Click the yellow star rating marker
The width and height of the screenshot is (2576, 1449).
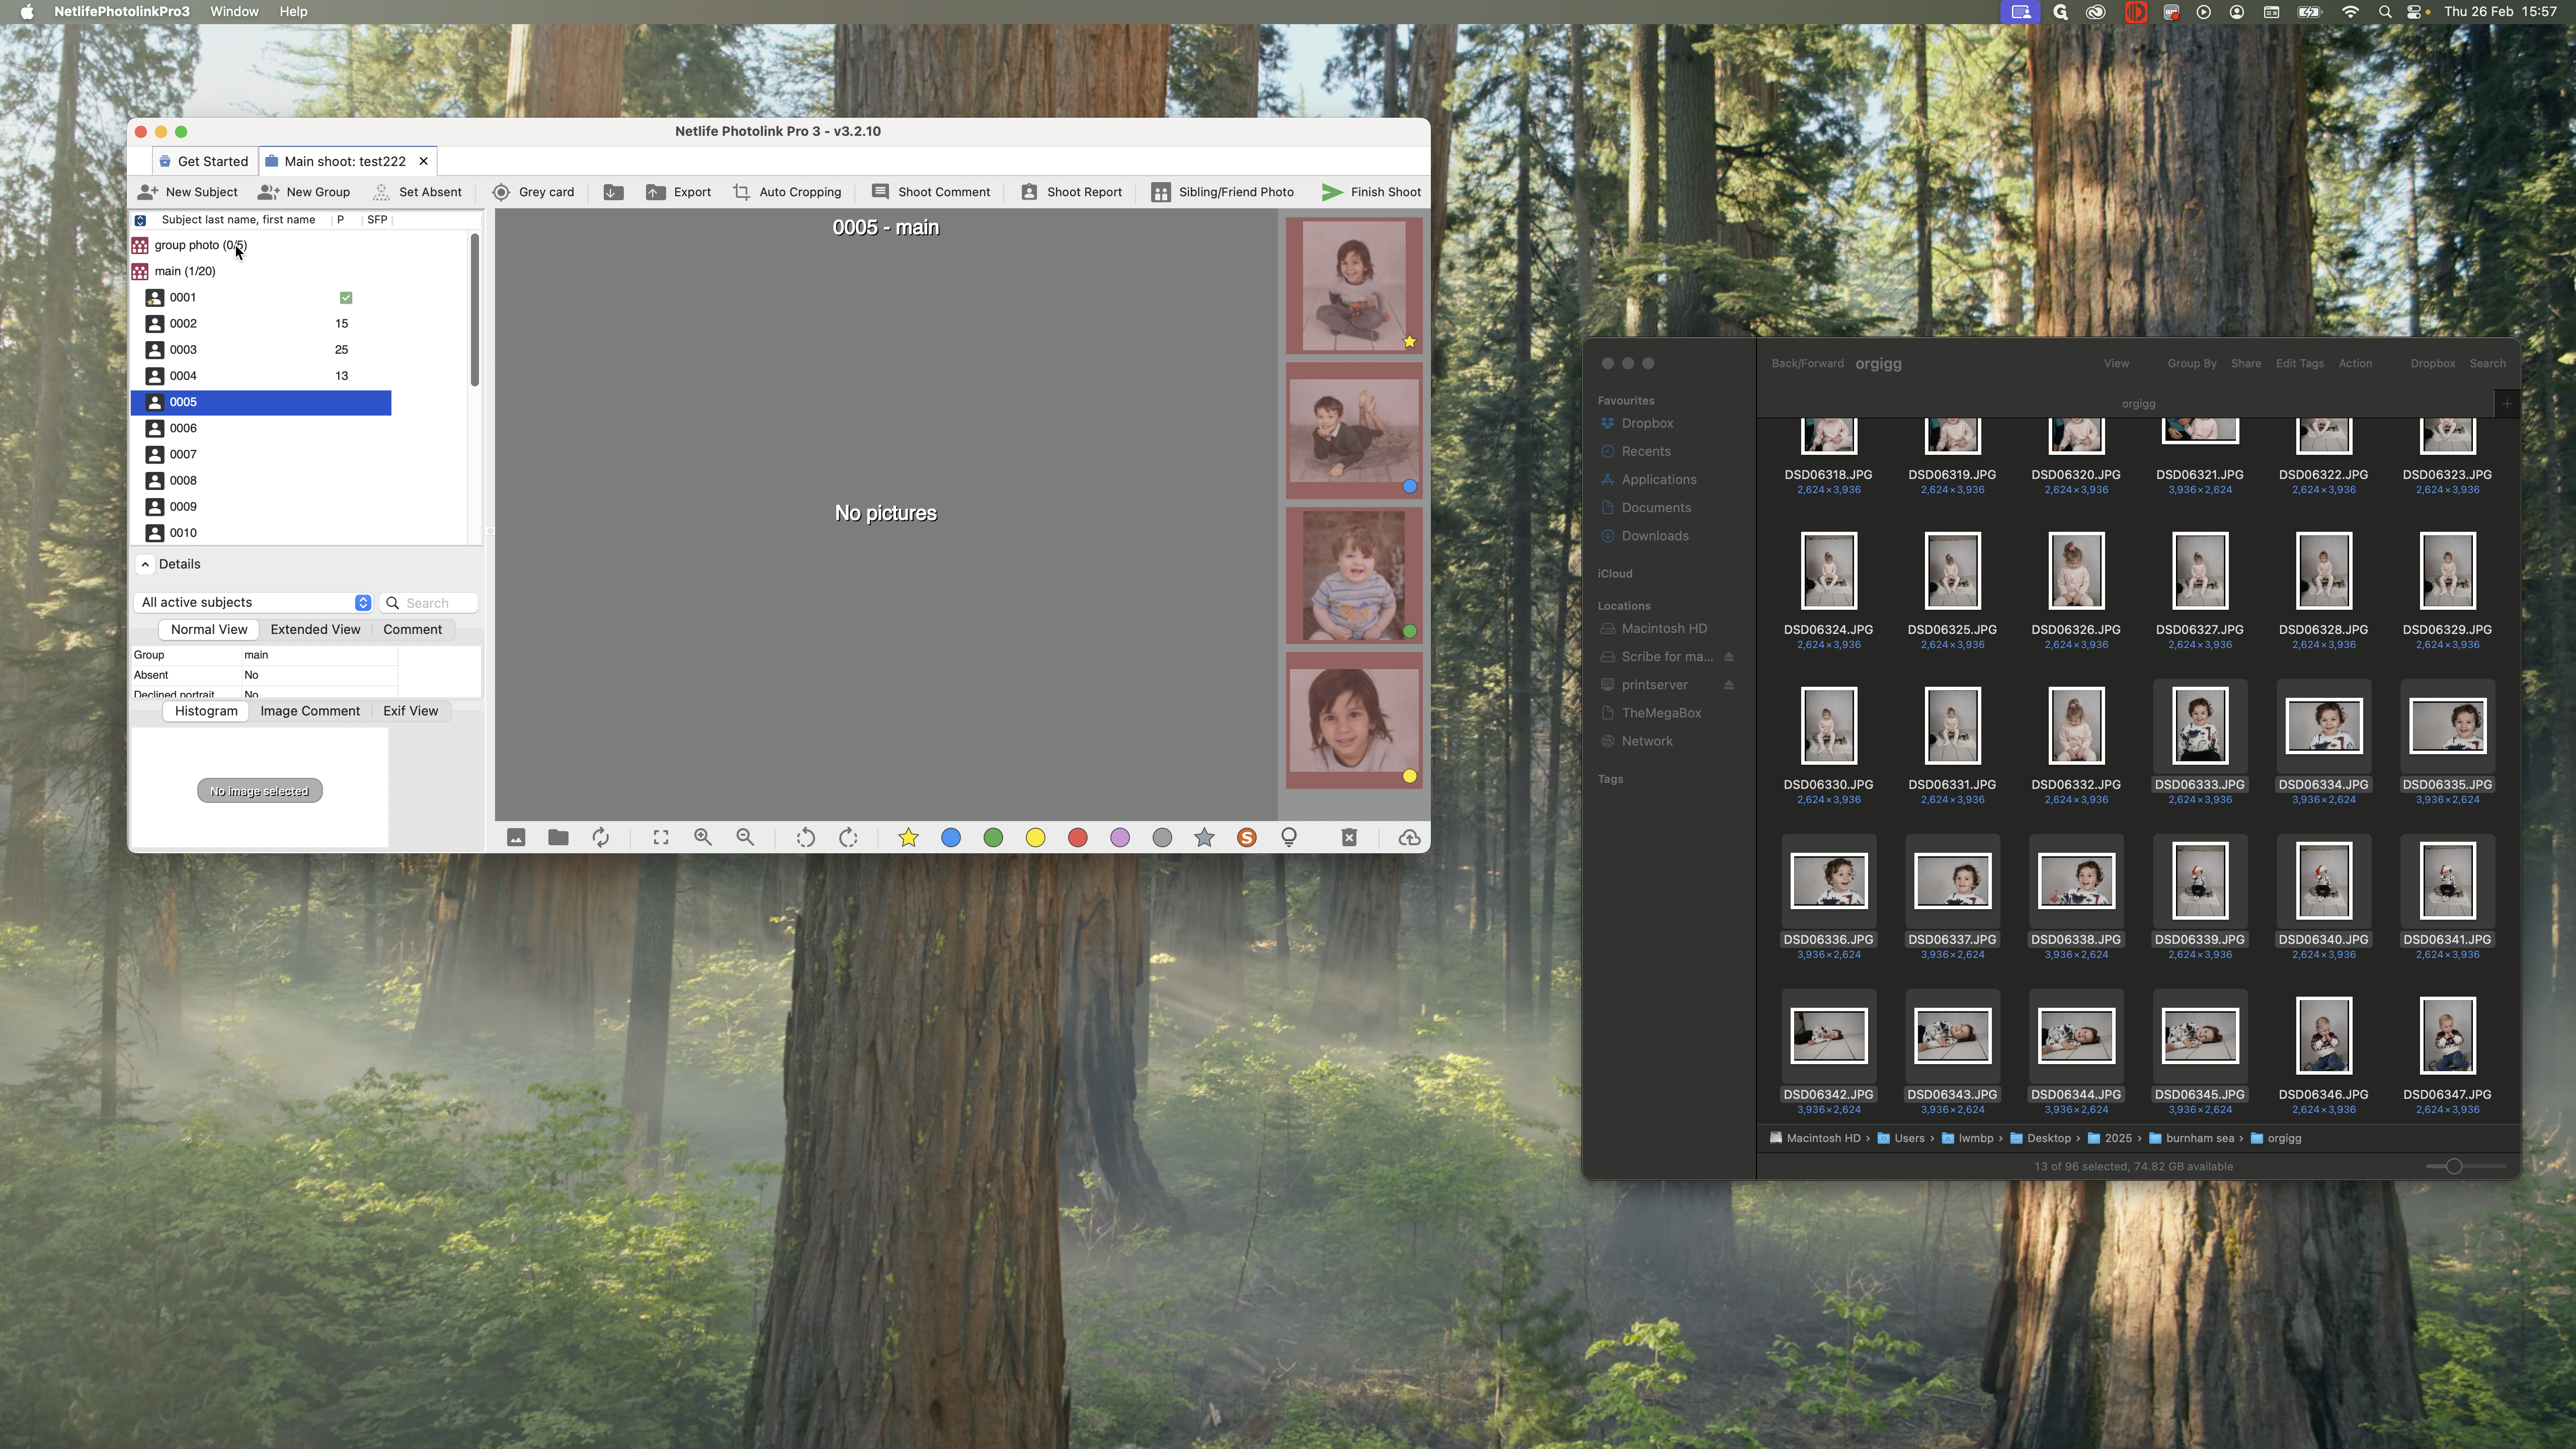click(908, 837)
